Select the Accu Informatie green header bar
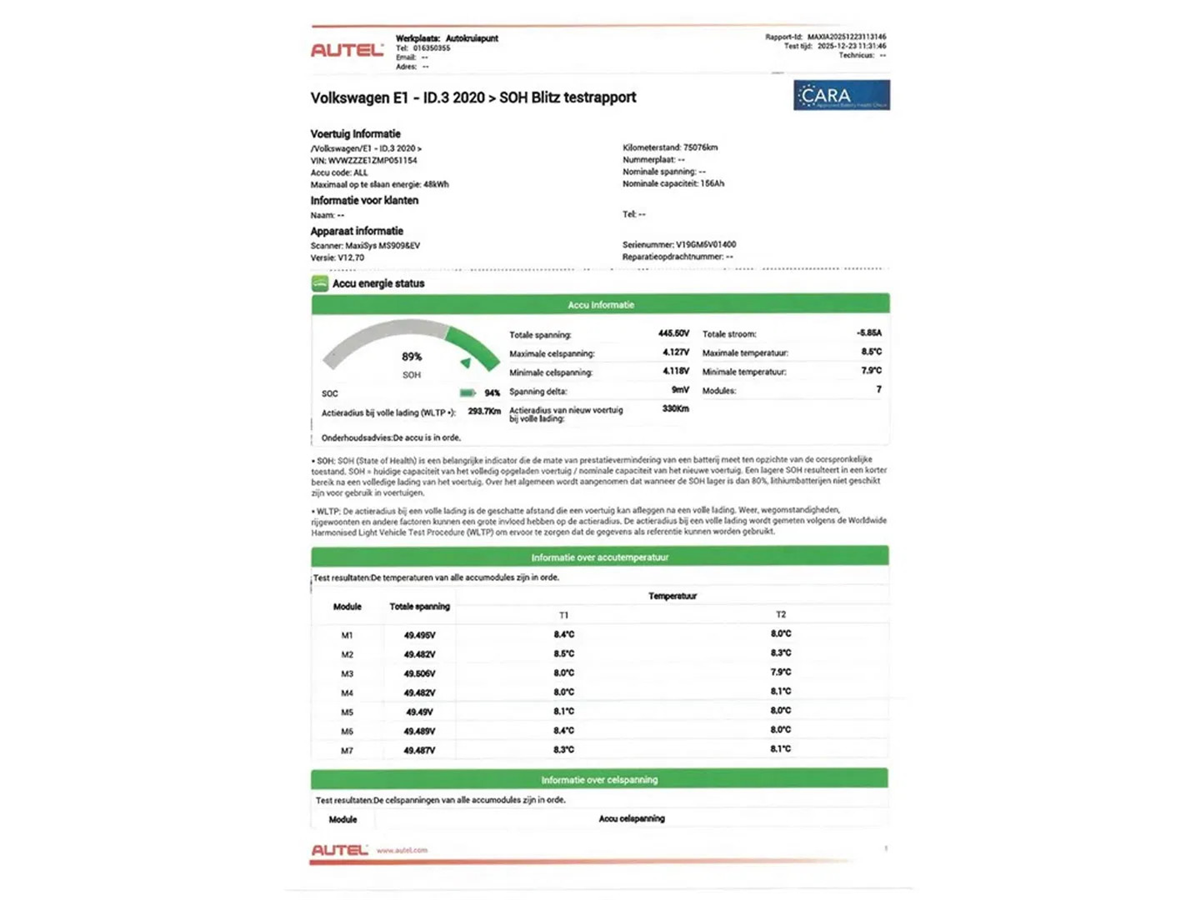1200x900 pixels. (600, 305)
